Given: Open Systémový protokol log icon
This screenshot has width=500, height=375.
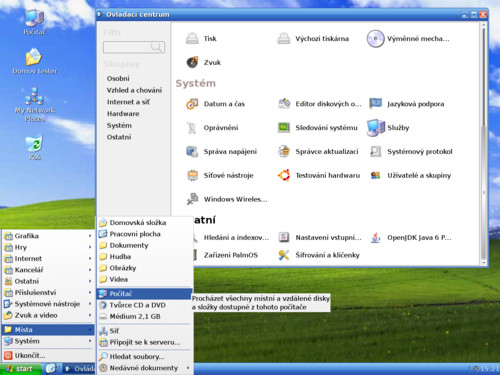Looking at the screenshot, I should tap(375, 152).
